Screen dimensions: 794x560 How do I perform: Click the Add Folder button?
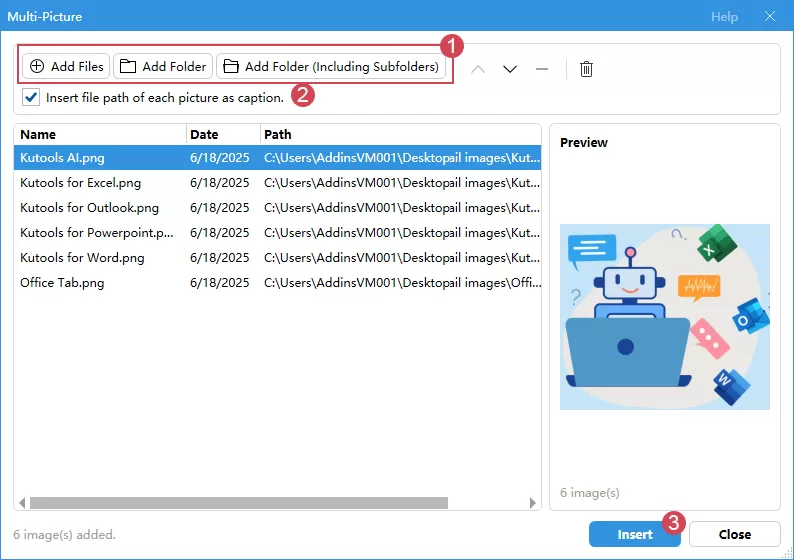click(x=163, y=66)
